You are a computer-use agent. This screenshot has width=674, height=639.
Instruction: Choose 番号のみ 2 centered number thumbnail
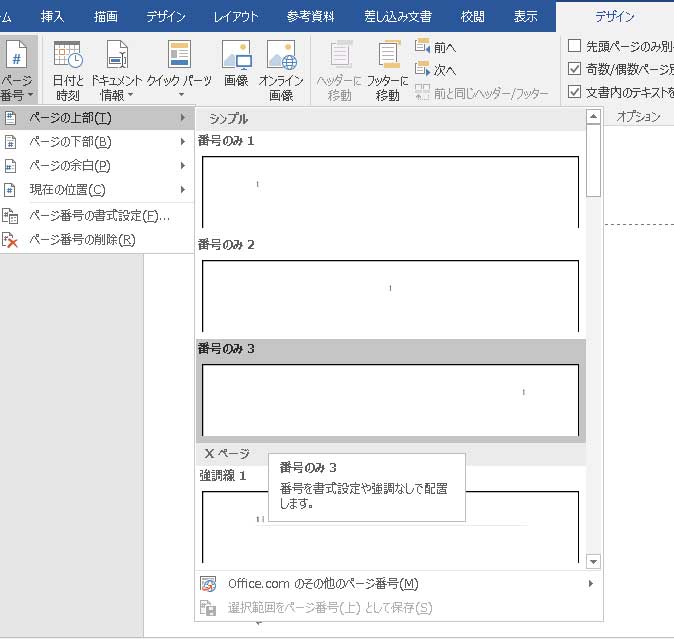pos(390,295)
